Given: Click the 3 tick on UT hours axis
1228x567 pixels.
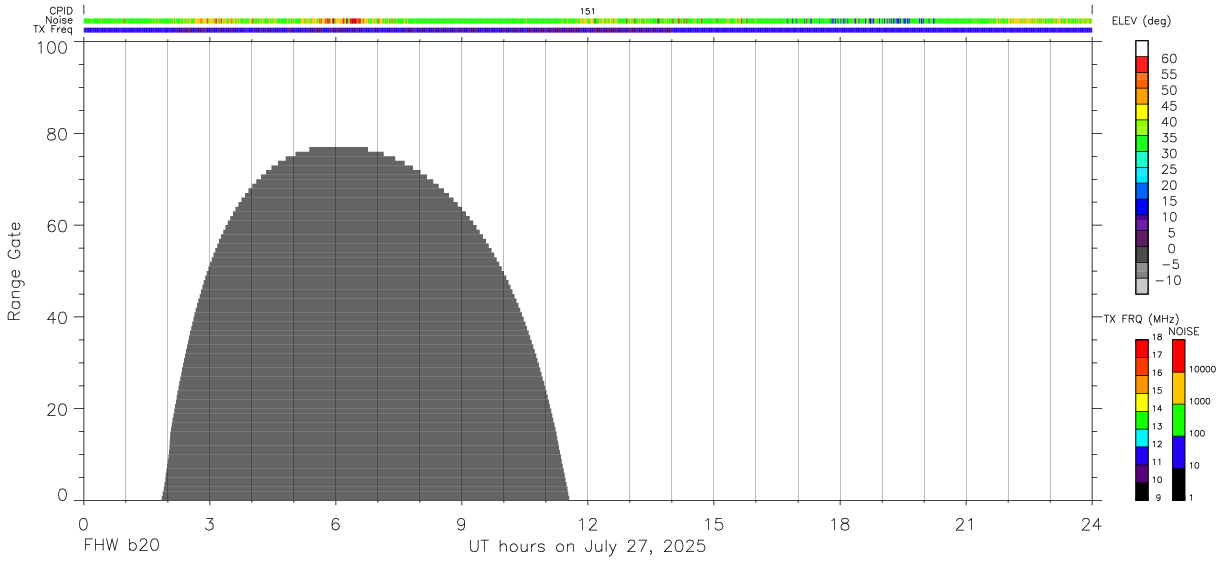Looking at the screenshot, I should [209, 524].
